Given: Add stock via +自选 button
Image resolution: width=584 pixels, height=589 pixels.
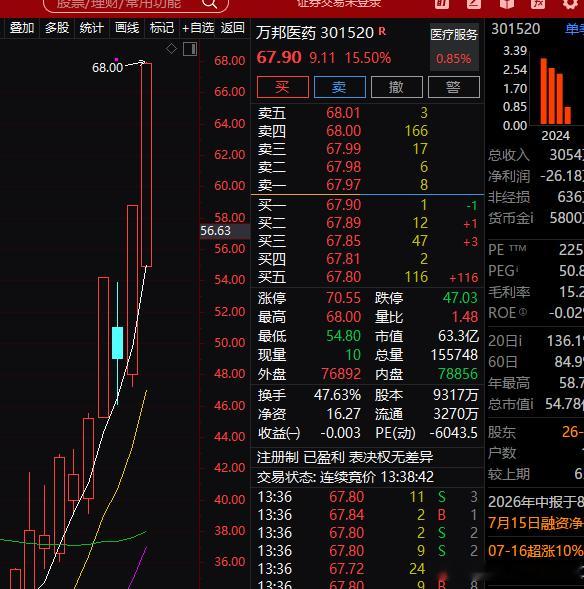Looking at the screenshot, I should click(198, 28).
